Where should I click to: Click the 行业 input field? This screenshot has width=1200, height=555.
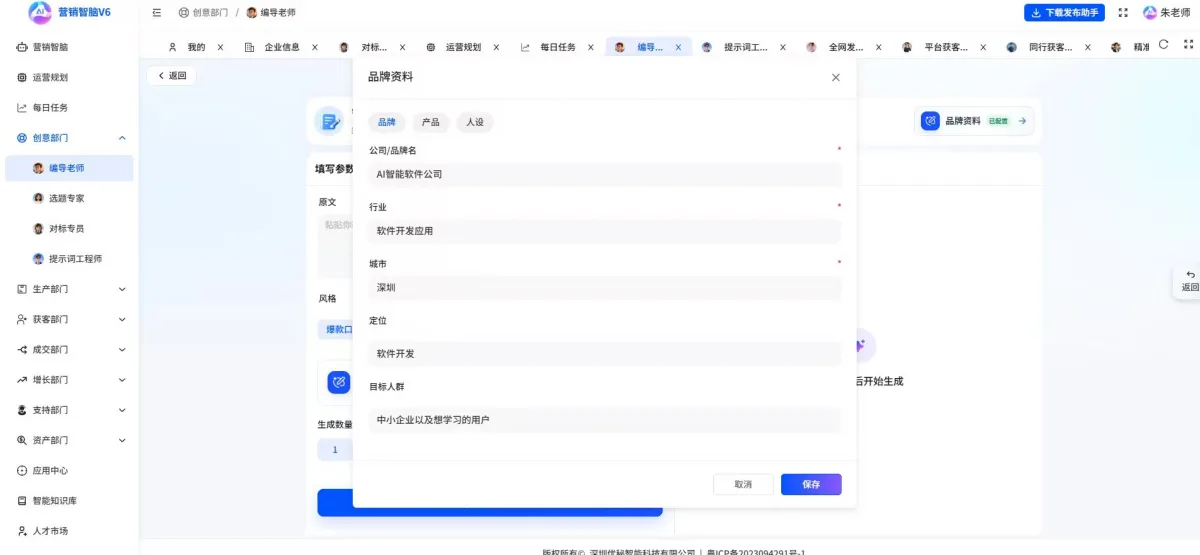pyautogui.click(x=605, y=231)
